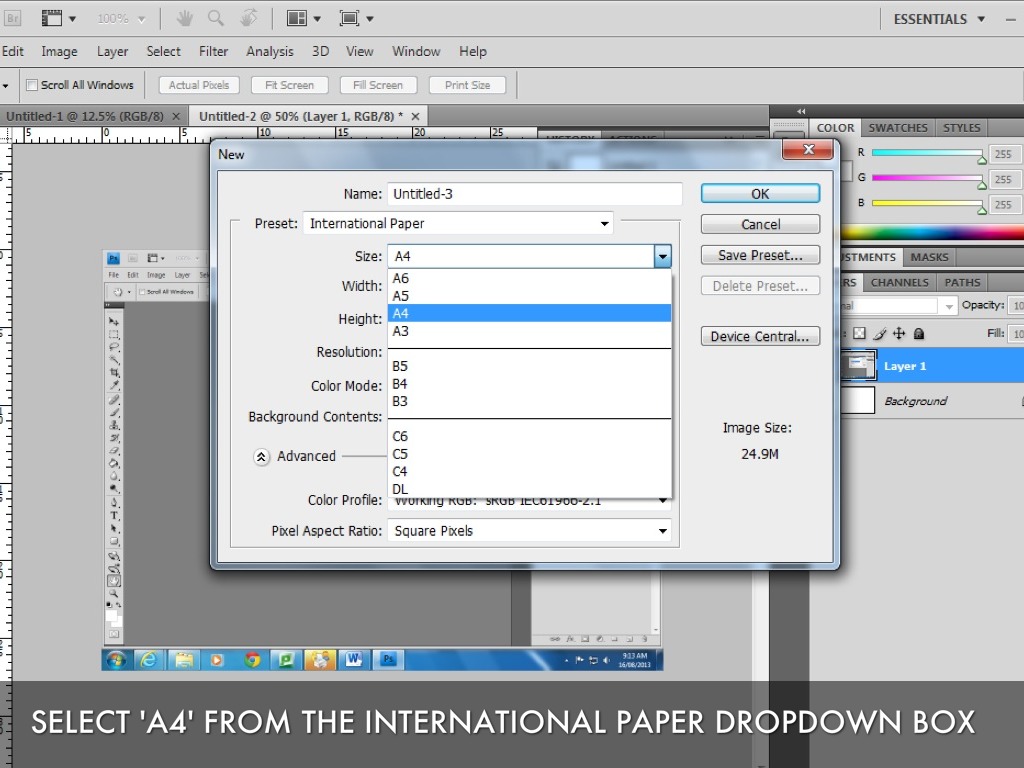Screen dimensions: 1024x768
Task: Enable Scroll All Windows checkbox
Action: (32, 85)
